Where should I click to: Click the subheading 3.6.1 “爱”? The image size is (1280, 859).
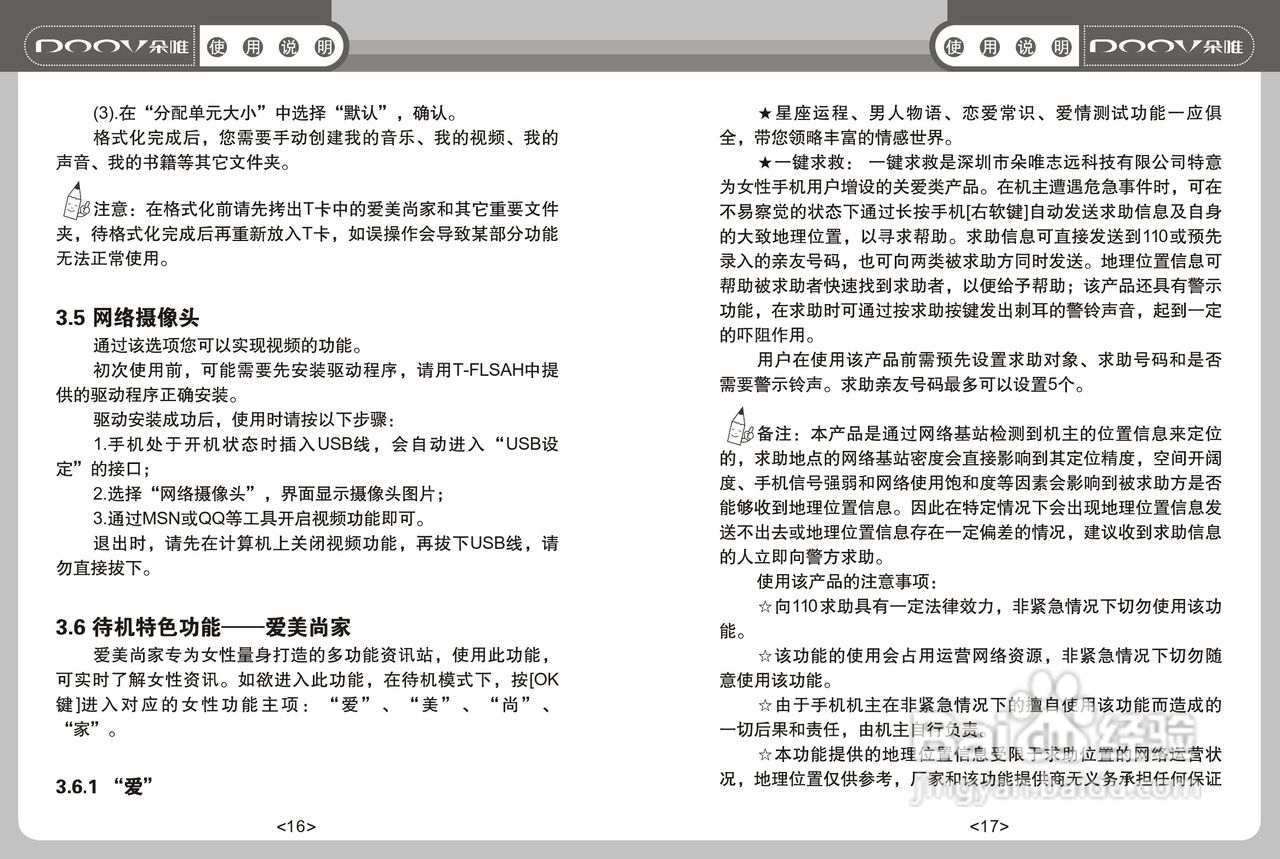[x=103, y=787]
